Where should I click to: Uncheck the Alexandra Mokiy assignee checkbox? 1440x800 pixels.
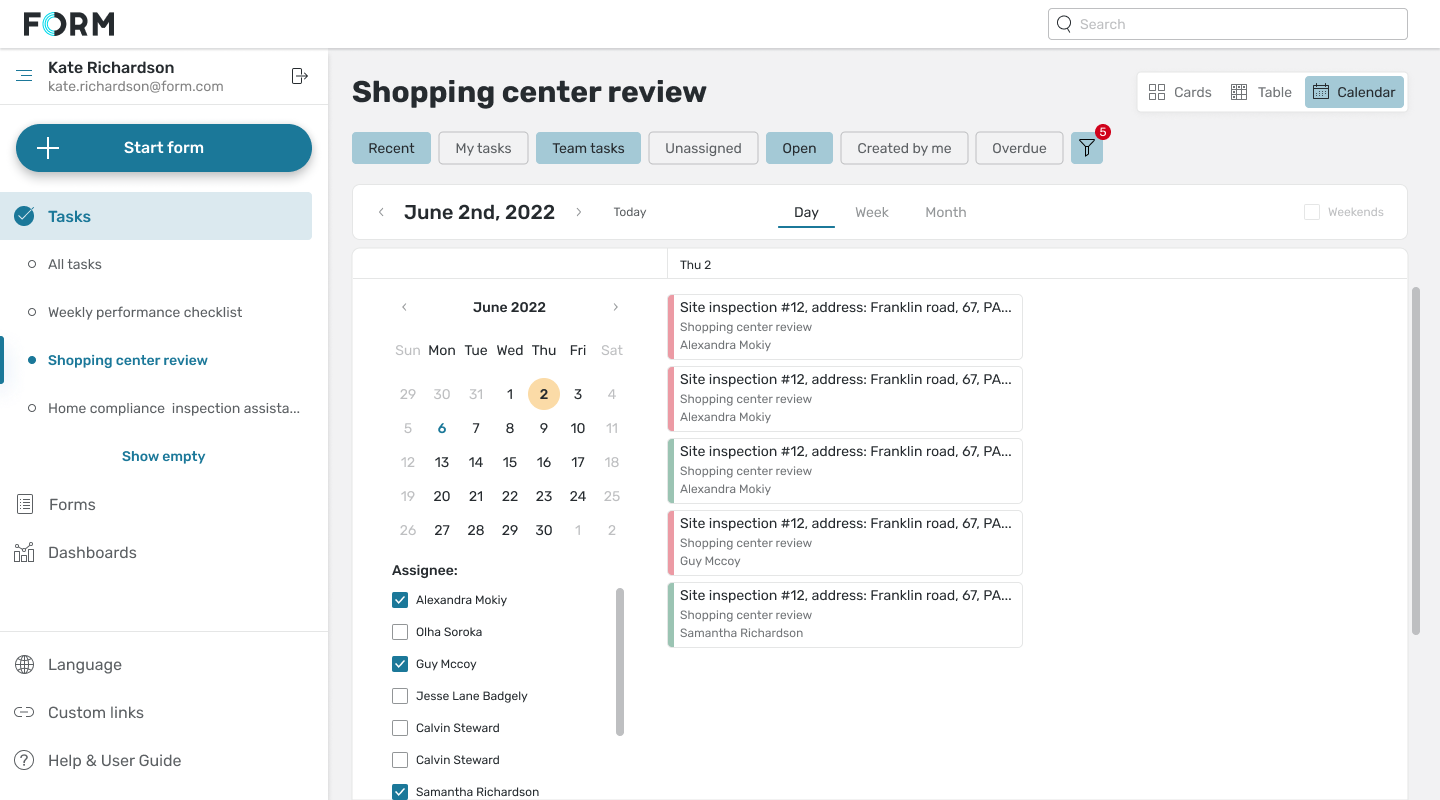tap(400, 600)
